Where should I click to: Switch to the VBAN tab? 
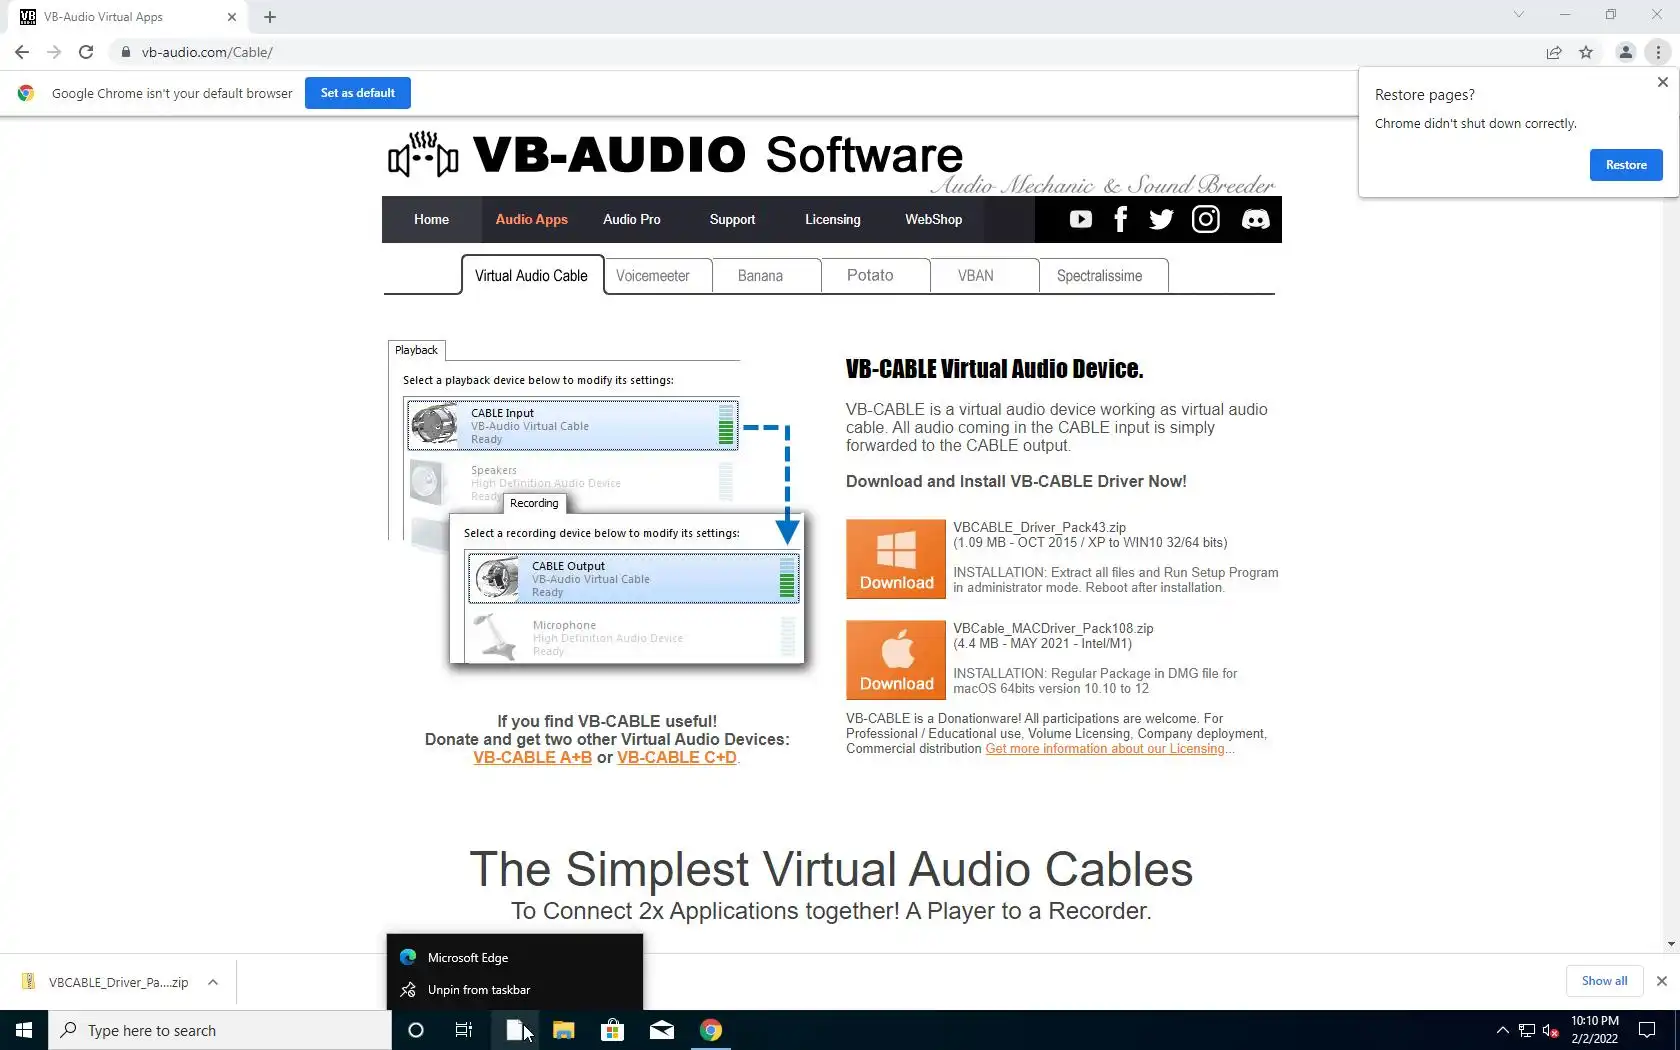[984, 275]
